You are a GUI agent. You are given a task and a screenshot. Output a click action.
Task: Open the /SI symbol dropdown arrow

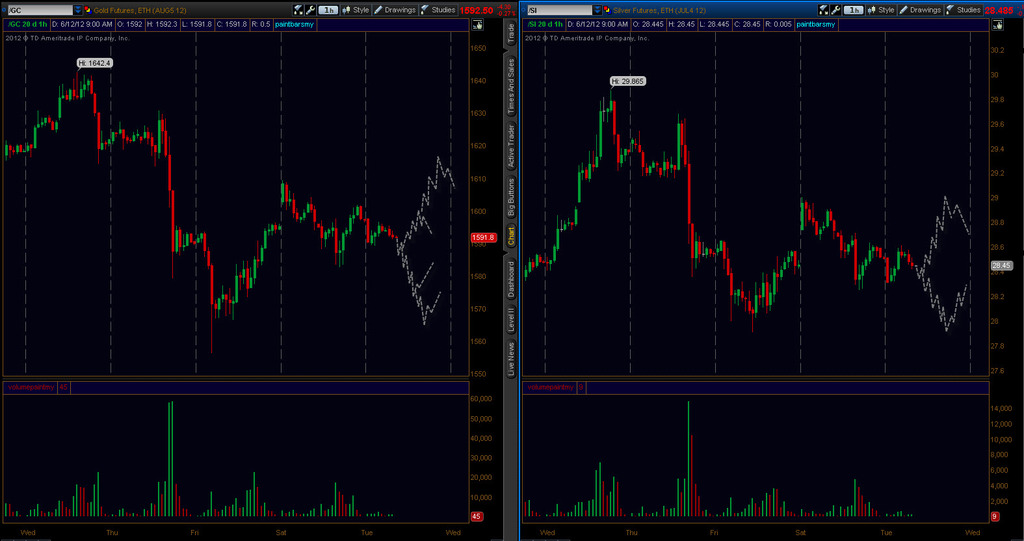(597, 10)
